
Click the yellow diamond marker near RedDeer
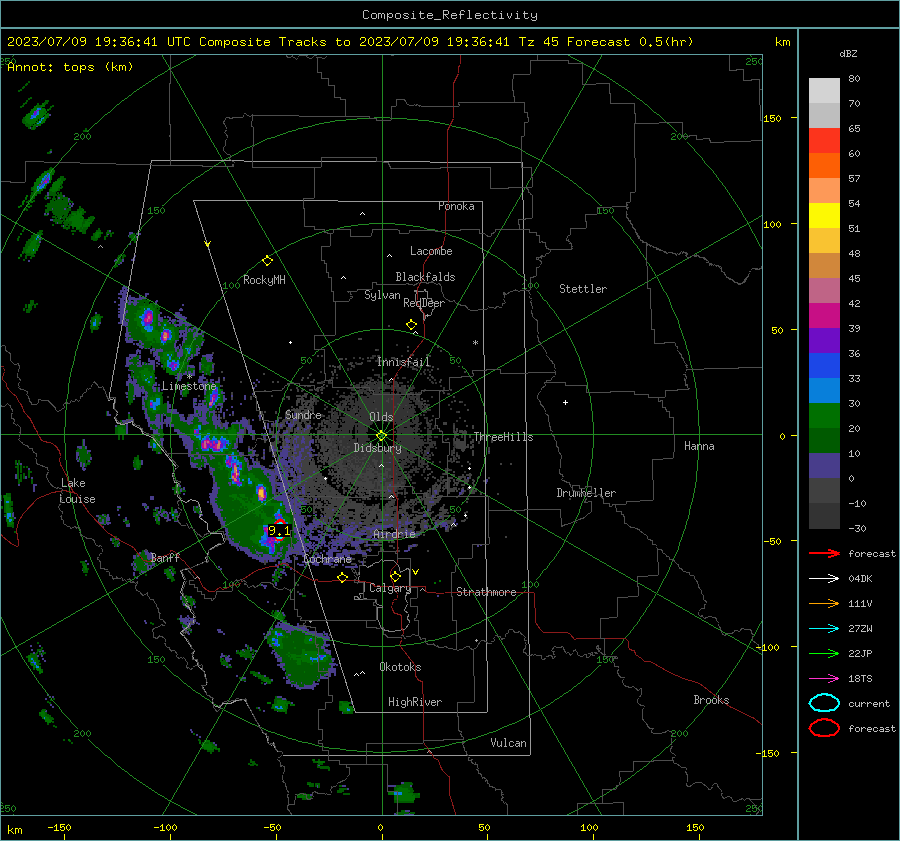[x=411, y=325]
